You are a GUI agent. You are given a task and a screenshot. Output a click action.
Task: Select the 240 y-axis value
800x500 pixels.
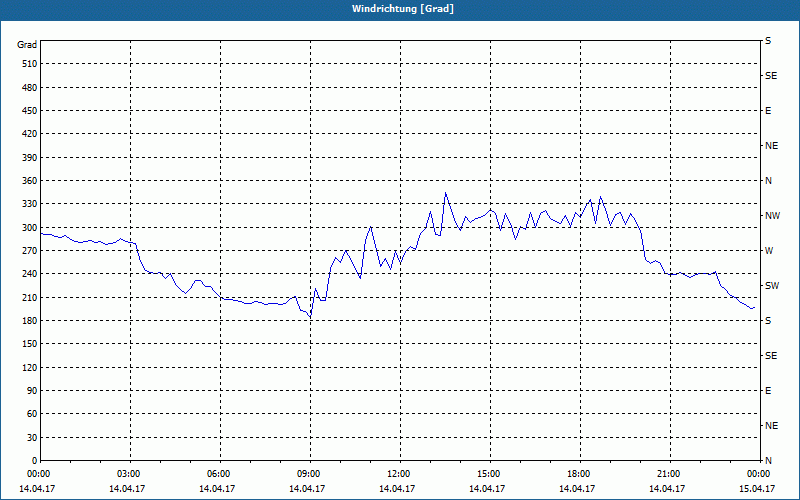click(30, 274)
